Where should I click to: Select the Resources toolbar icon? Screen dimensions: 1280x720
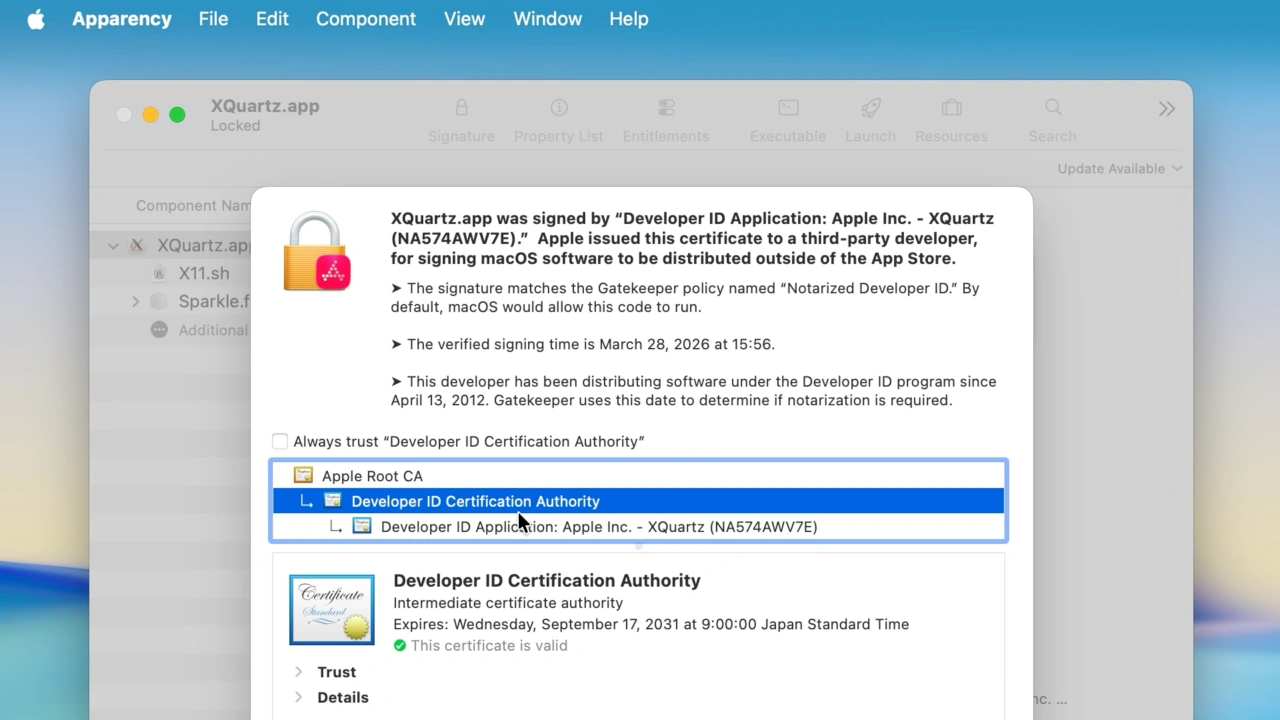951,118
